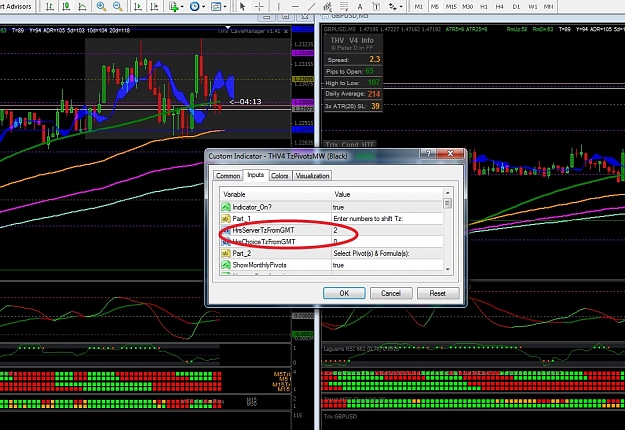Open the Periods clock icon
The image size is (625, 430).
click(x=195, y=6)
